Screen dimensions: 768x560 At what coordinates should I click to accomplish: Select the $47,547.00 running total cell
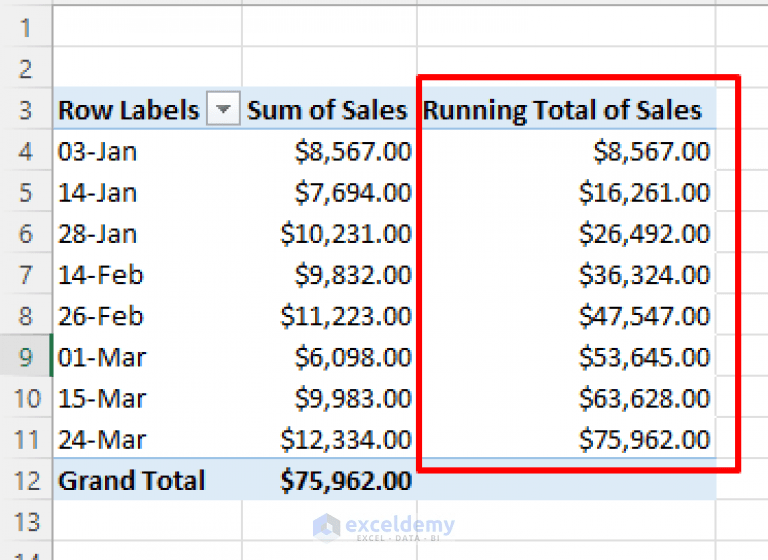pos(566,315)
